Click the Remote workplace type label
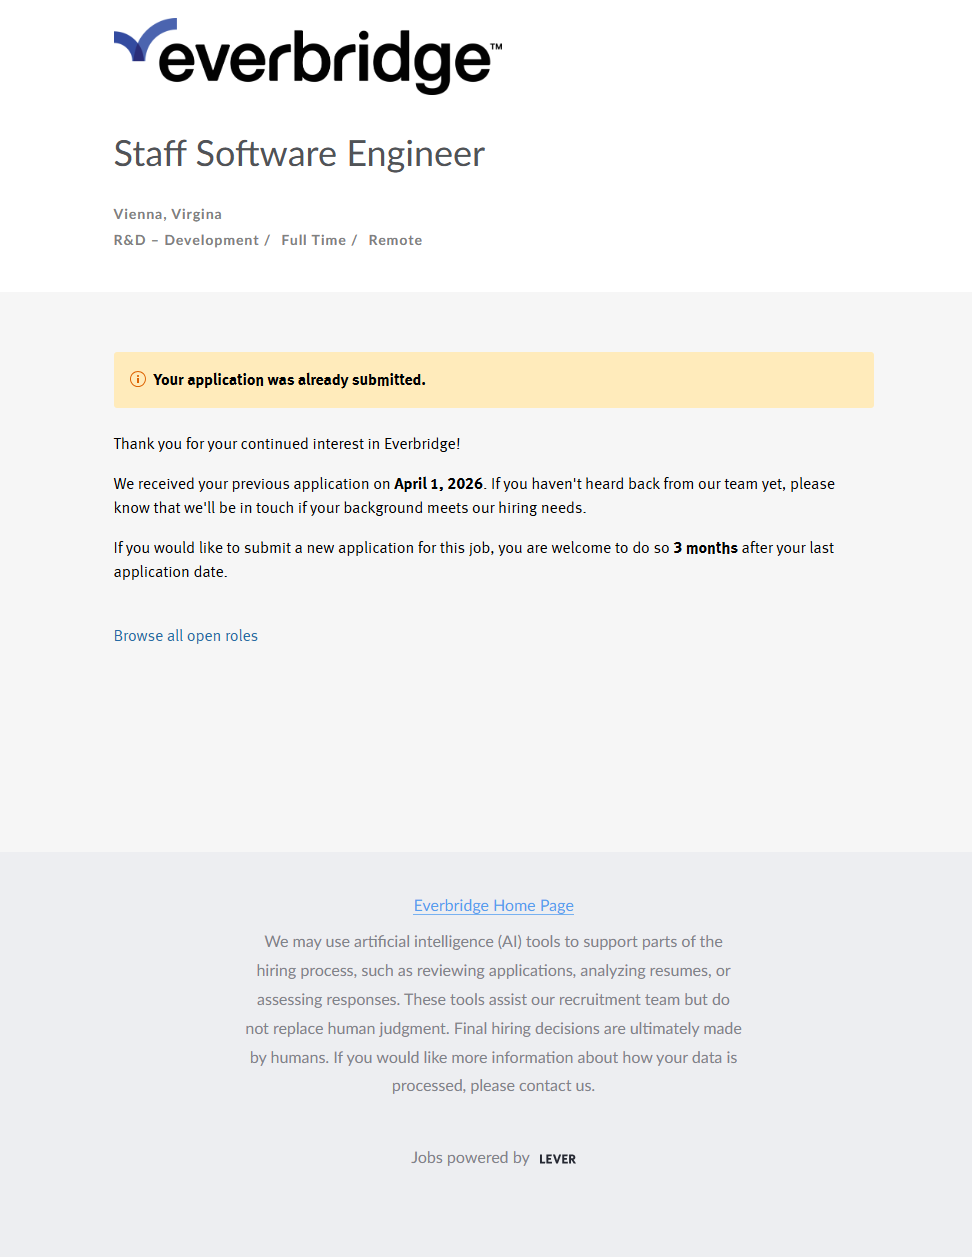 click(x=395, y=240)
